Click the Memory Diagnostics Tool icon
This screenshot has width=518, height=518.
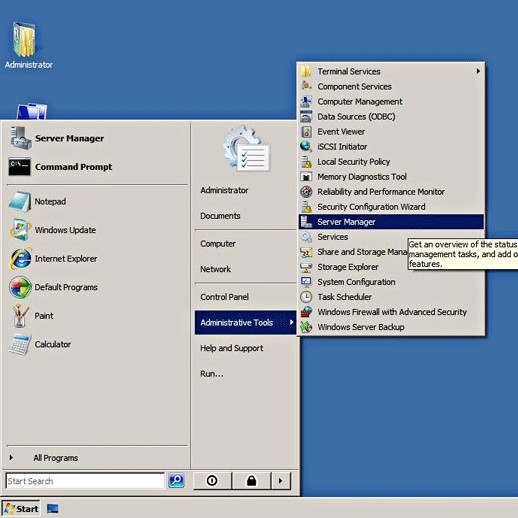point(306,177)
